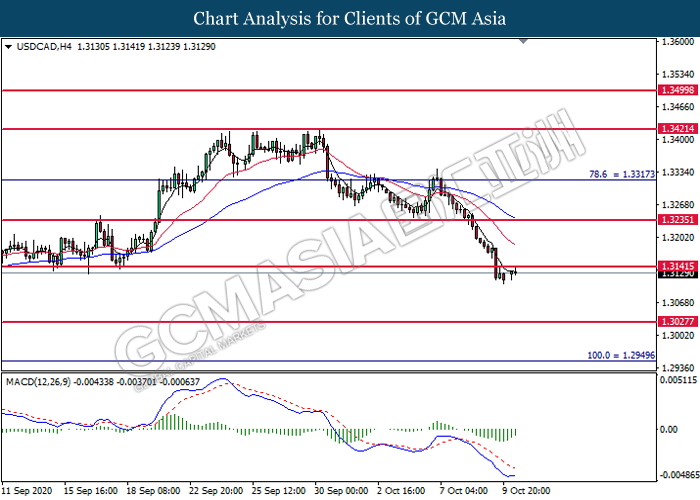Click the 7 Oct 04:00 time label

tap(464, 491)
